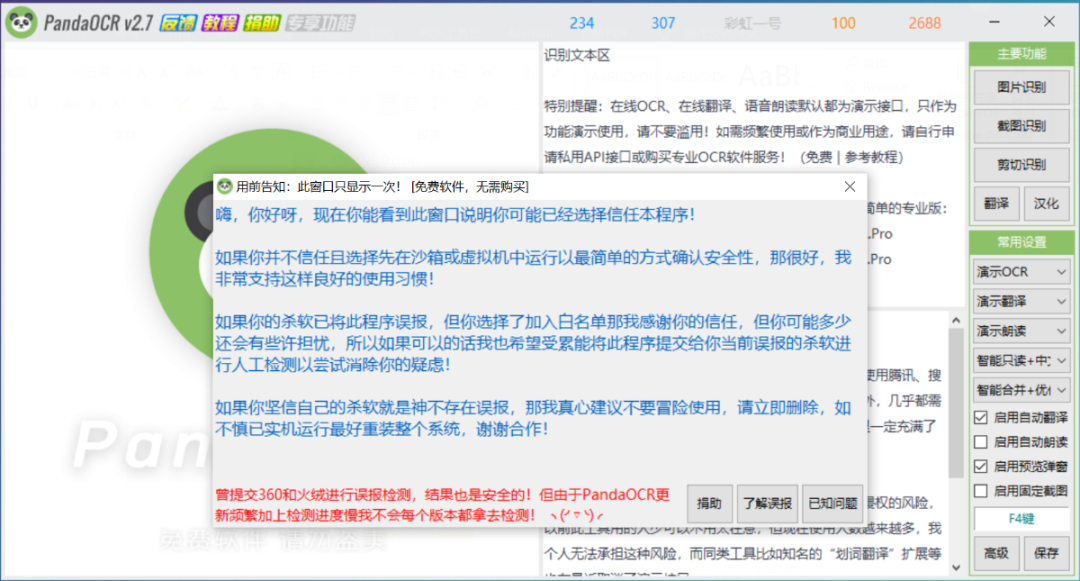Click the 常用设置 panel header
Screen dimensions: 1080x581
[x=1021, y=242]
